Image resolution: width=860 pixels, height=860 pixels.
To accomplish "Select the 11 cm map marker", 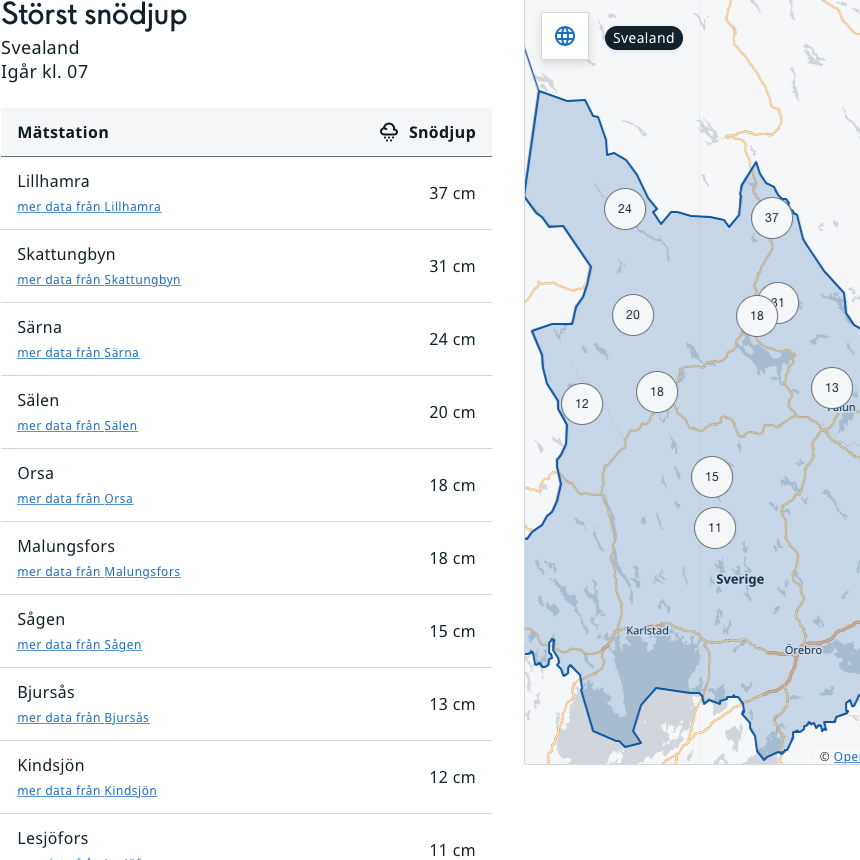I will pyautogui.click(x=715, y=528).
